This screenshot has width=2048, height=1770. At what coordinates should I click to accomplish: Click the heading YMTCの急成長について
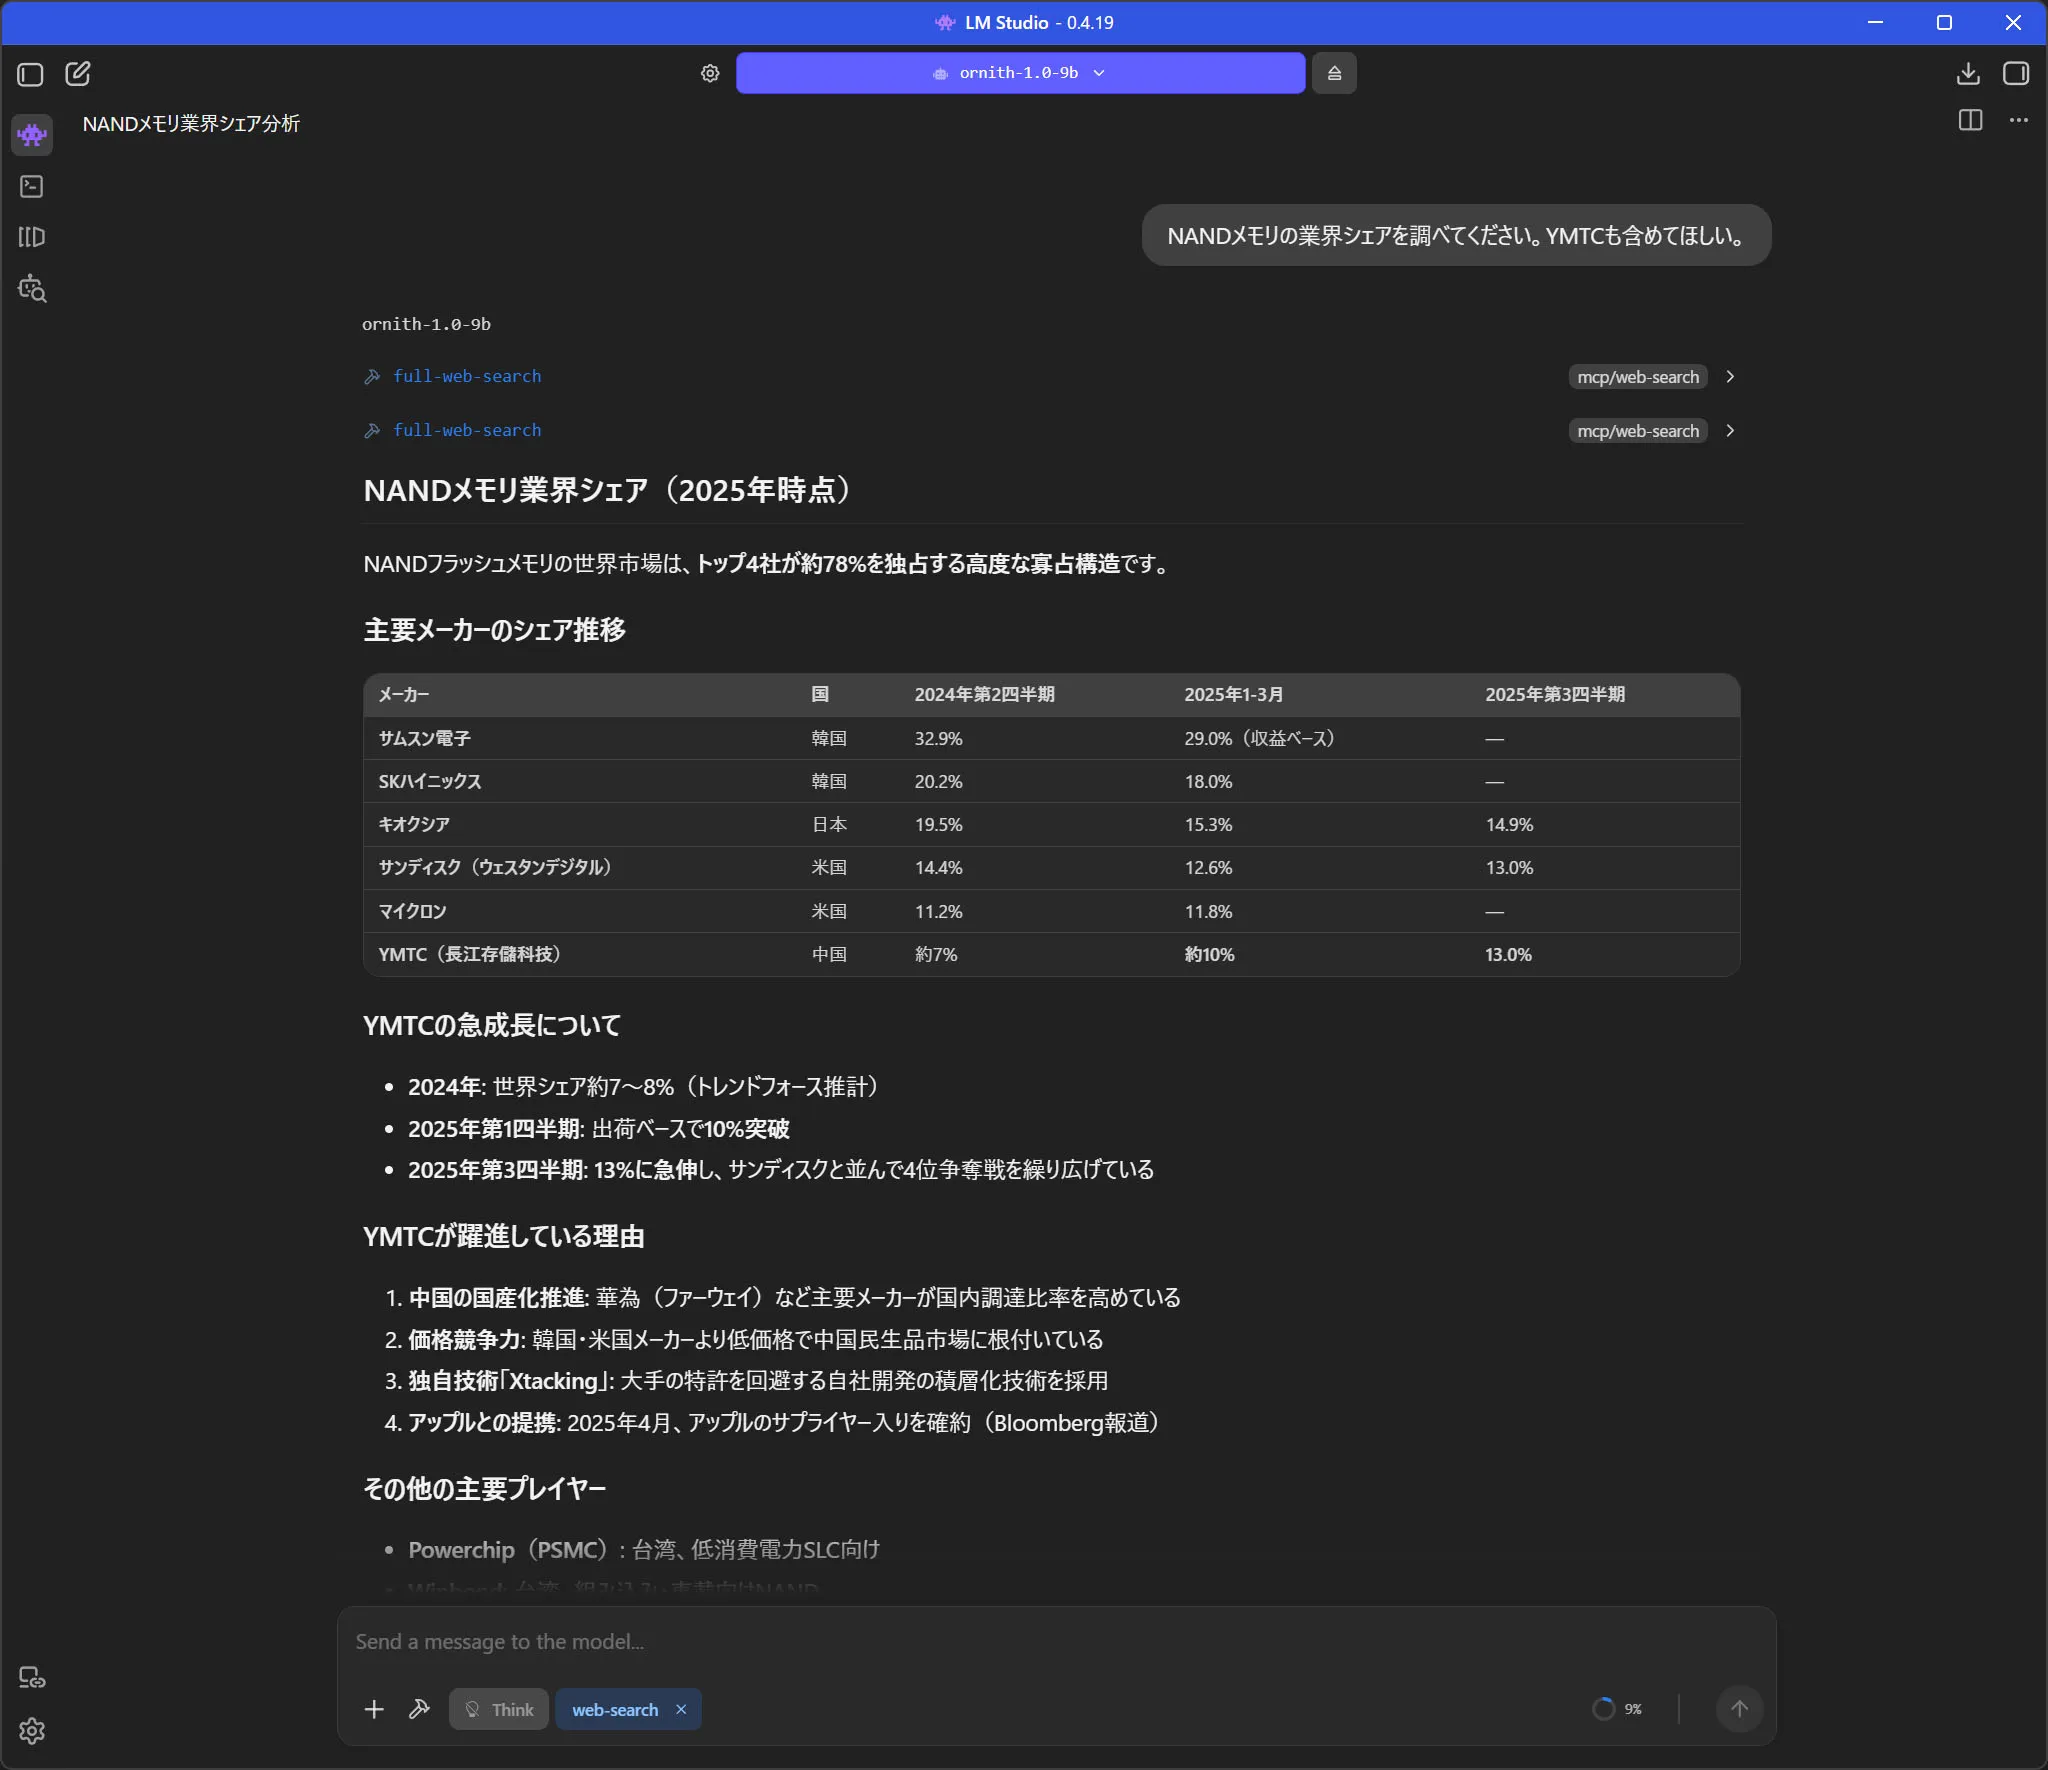click(491, 1025)
